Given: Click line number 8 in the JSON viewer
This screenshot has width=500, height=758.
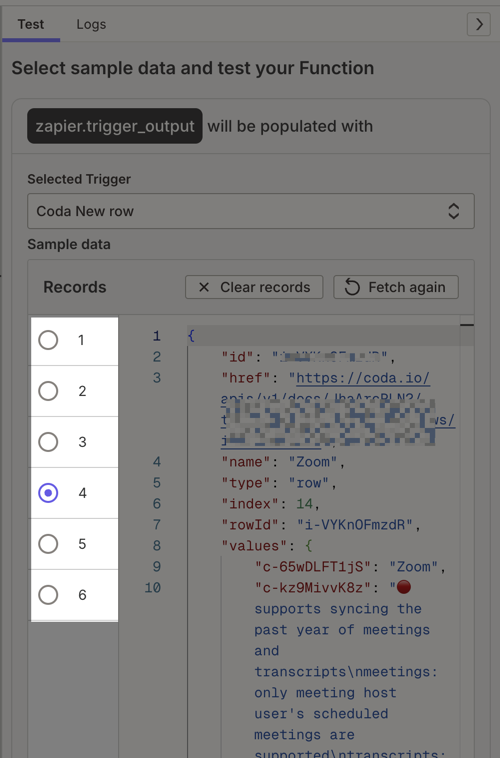Looking at the screenshot, I should pyautogui.click(x=157, y=545).
